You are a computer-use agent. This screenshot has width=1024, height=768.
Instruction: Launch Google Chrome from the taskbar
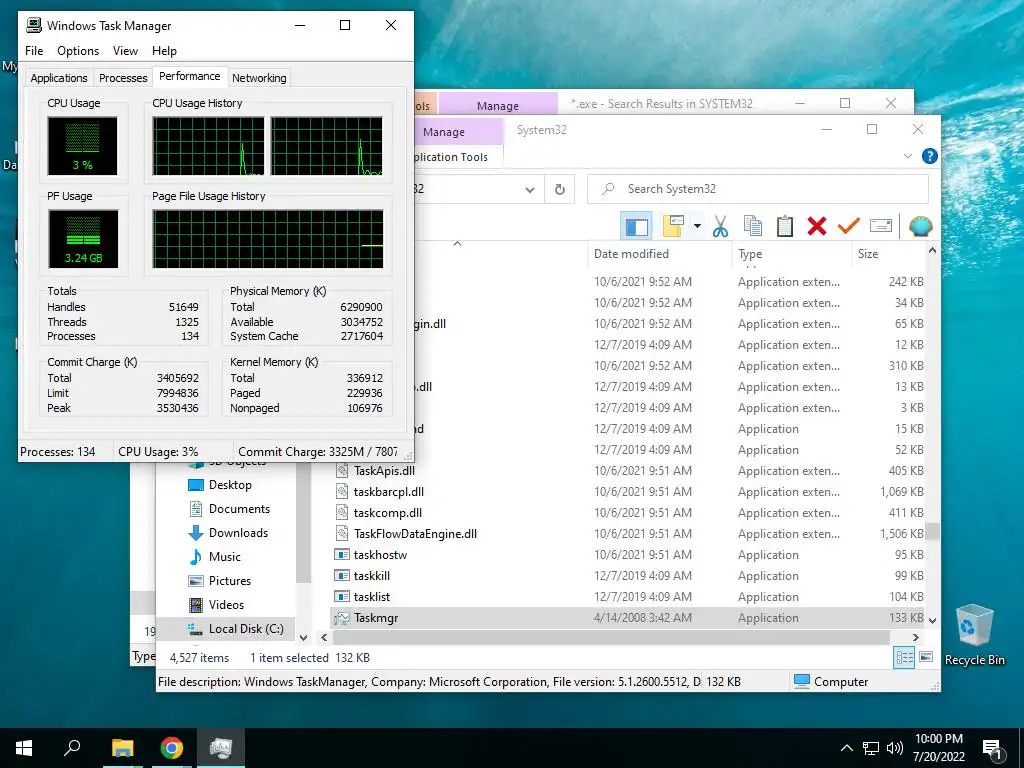[172, 748]
